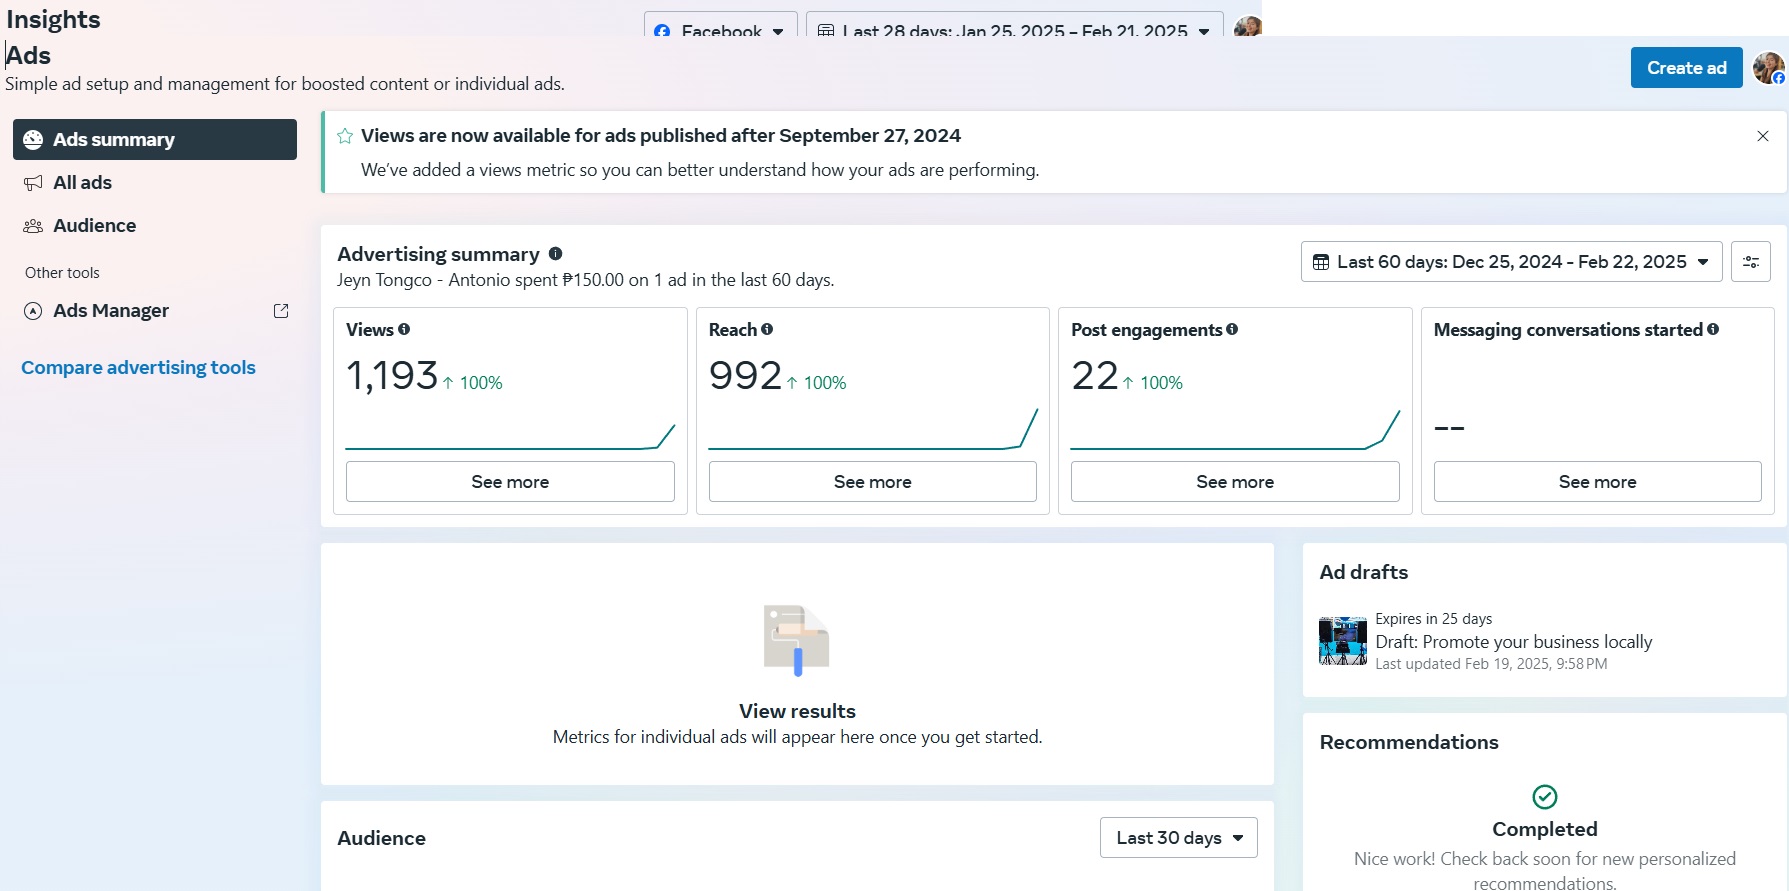
Task: Click the Post engagements info icon
Action: click(x=1232, y=329)
